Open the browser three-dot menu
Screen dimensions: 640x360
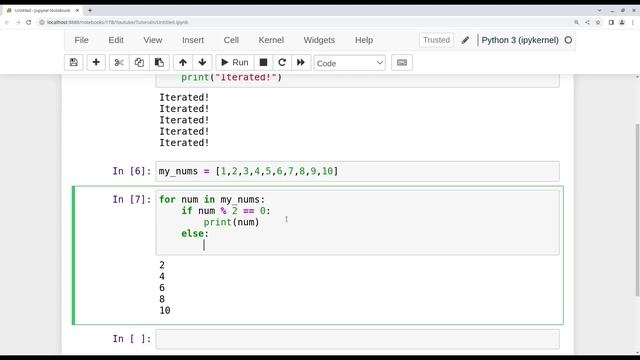(x=633, y=22)
